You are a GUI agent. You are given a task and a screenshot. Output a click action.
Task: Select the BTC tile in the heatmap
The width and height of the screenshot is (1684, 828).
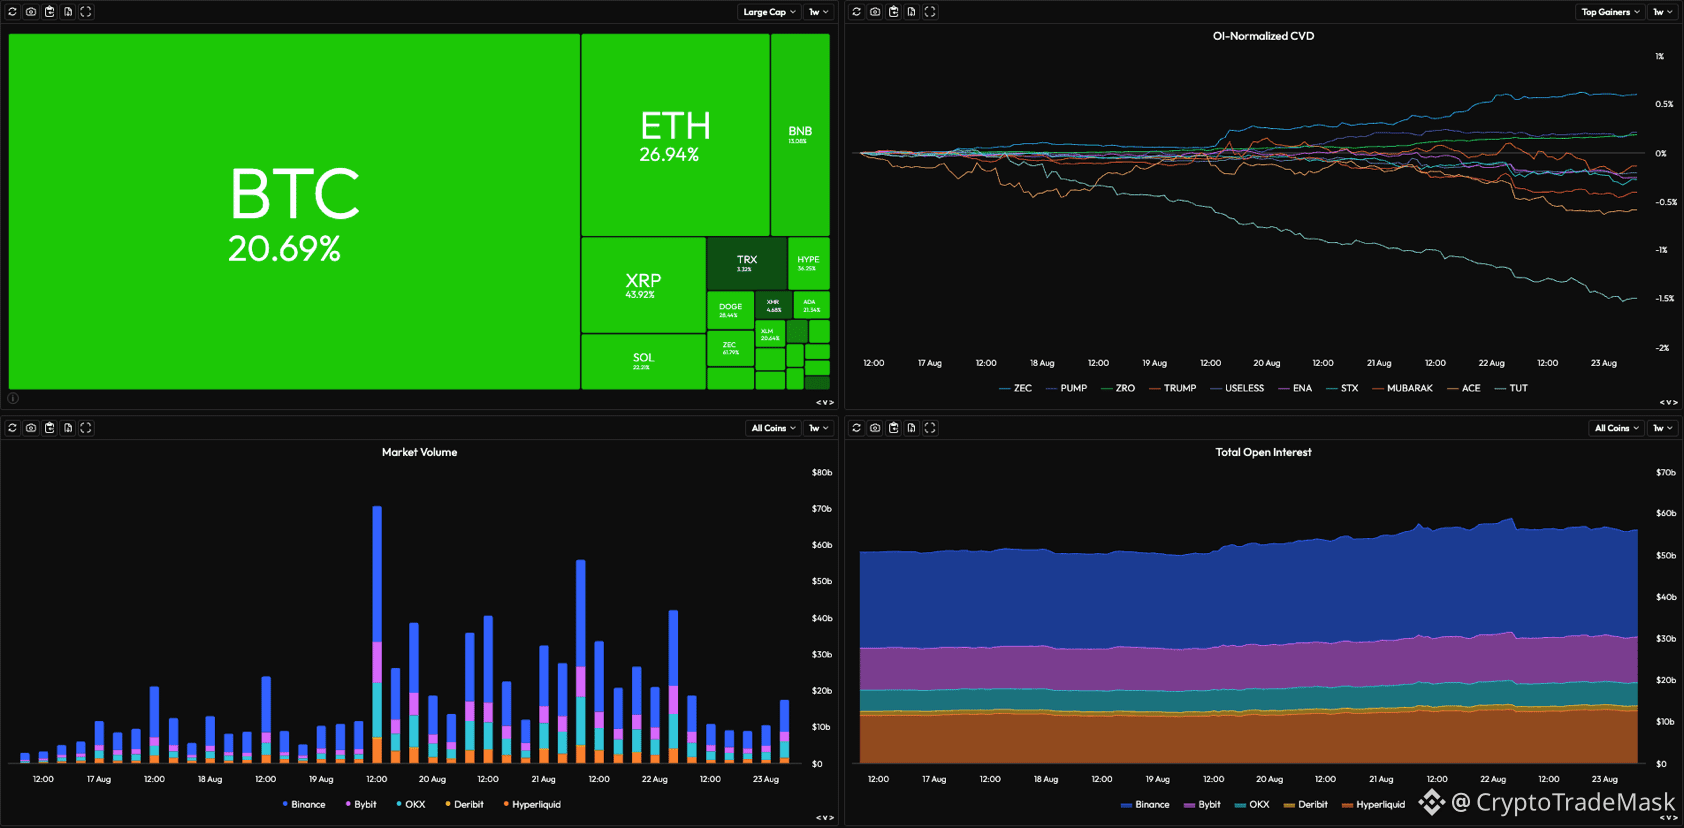tap(294, 211)
